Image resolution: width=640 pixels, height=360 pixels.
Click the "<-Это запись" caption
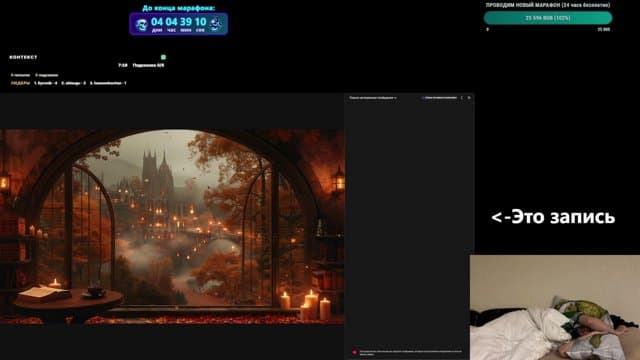pos(553,217)
